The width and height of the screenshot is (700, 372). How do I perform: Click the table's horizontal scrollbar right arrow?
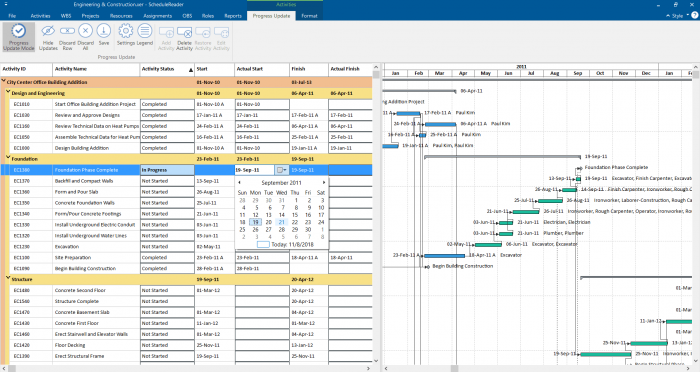point(368,368)
